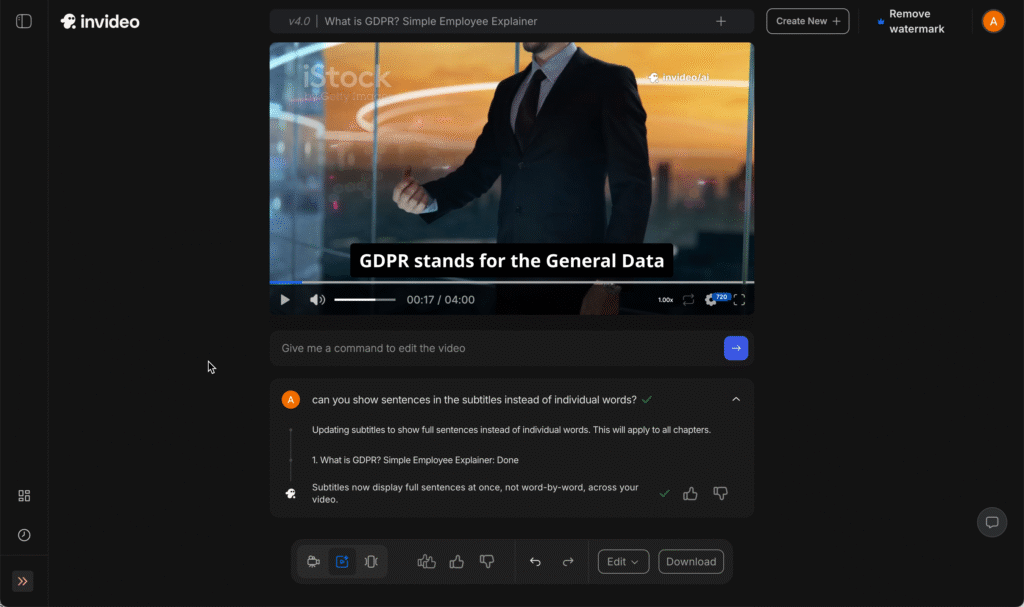Open the apps grid in the left sidebar
The image size is (1024, 607).
tap(24, 495)
